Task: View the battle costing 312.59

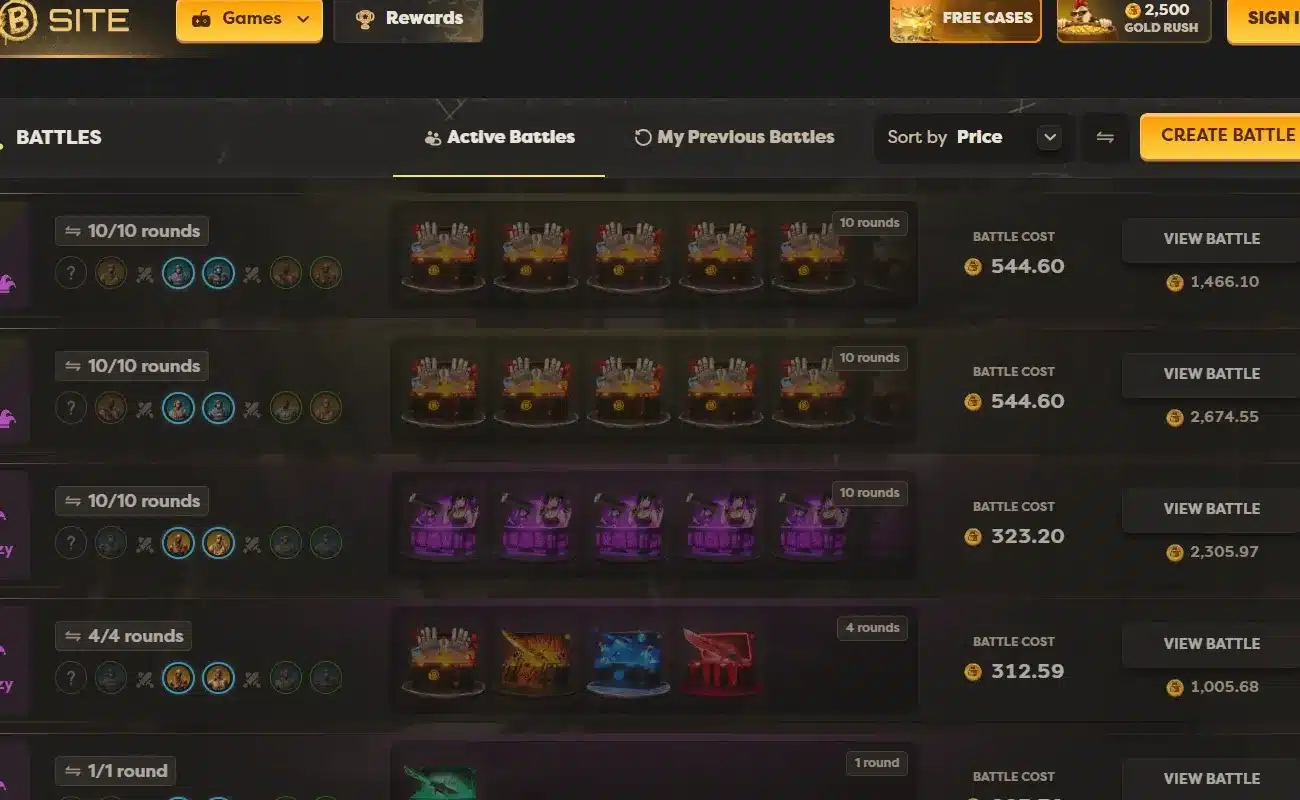Action: point(1211,644)
